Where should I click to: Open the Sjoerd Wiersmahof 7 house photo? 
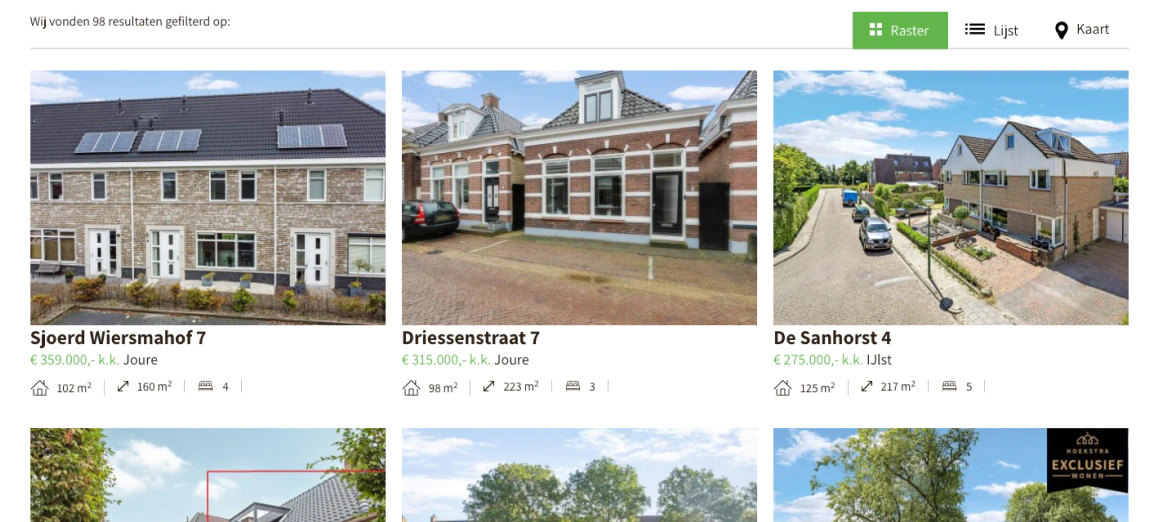(x=208, y=197)
